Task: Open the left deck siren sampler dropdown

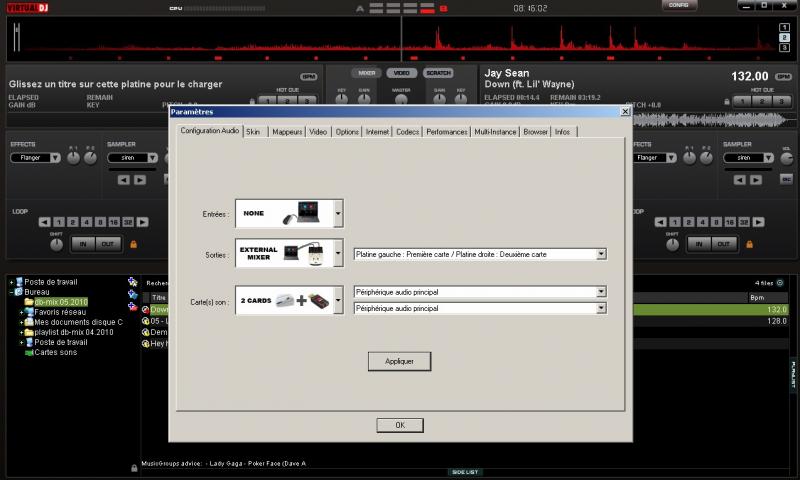Action: (153, 158)
